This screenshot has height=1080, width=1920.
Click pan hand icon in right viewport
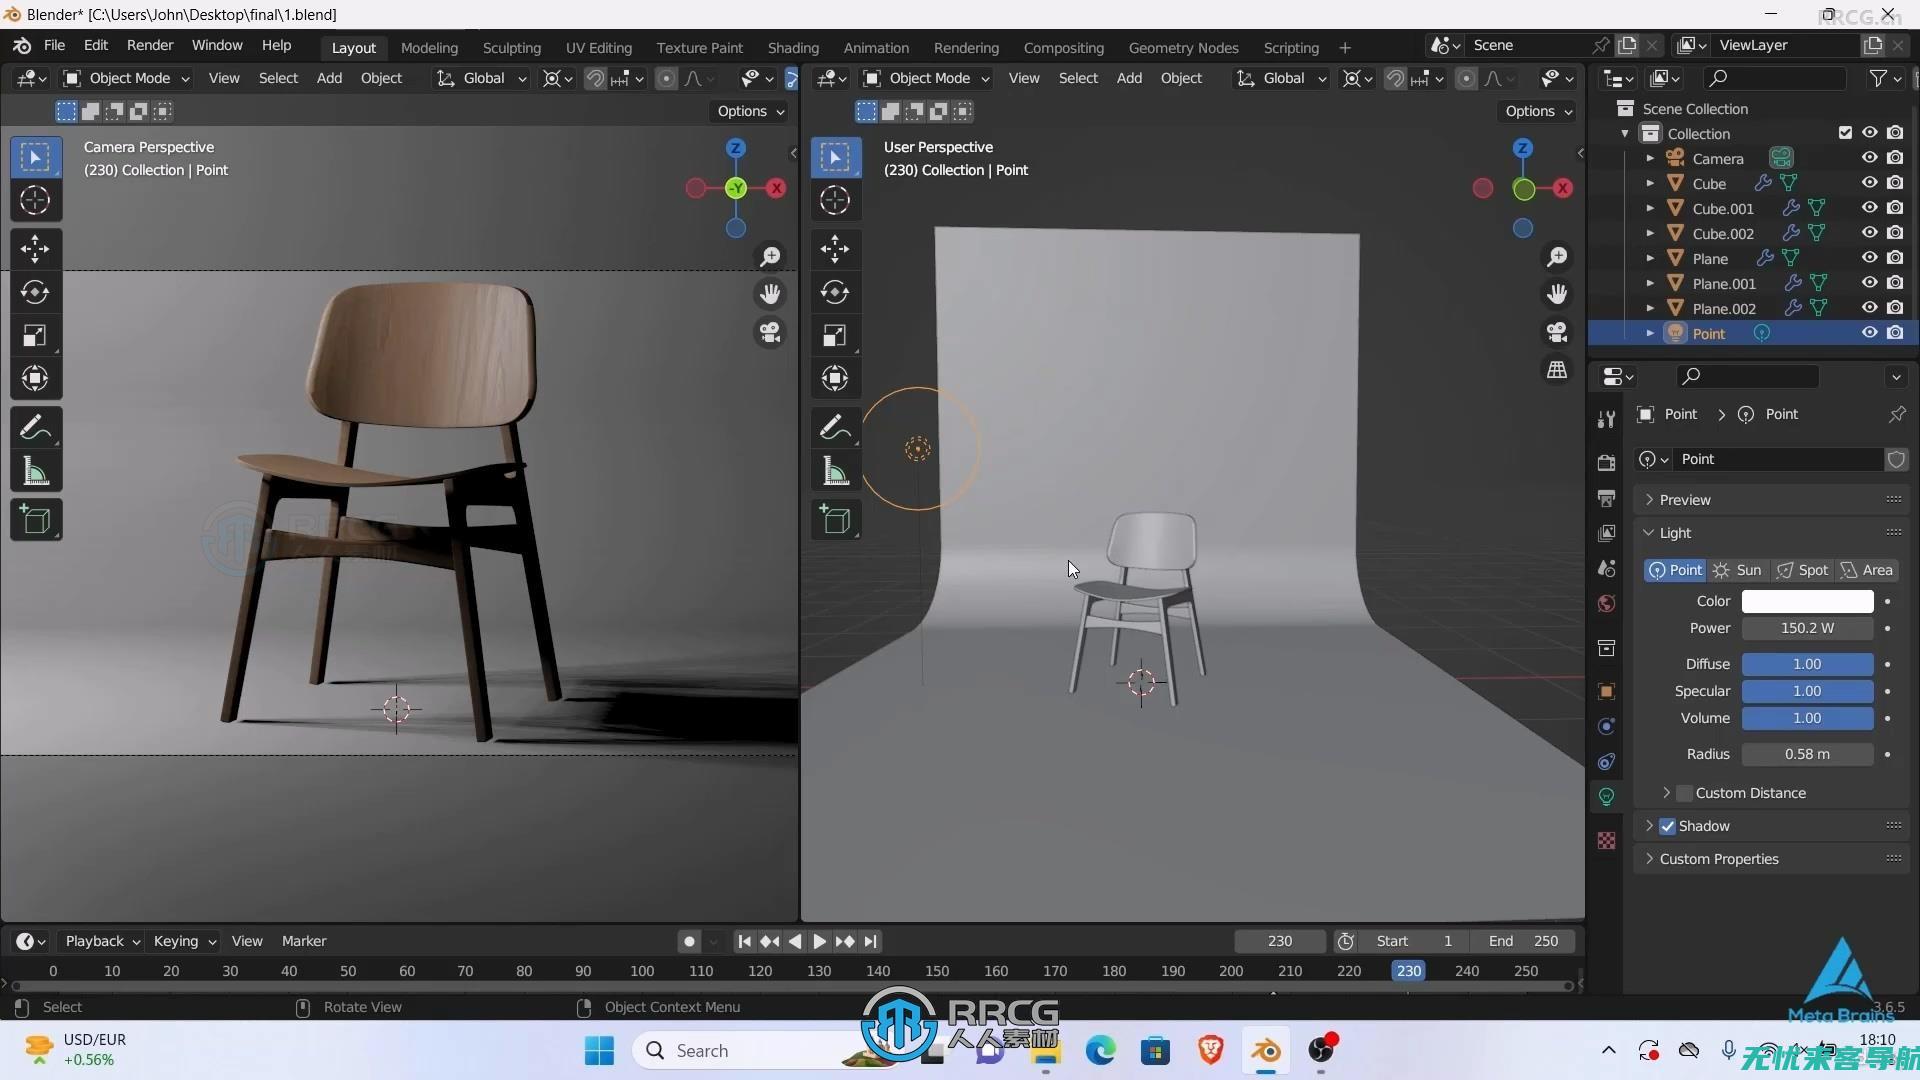pos(1557,294)
